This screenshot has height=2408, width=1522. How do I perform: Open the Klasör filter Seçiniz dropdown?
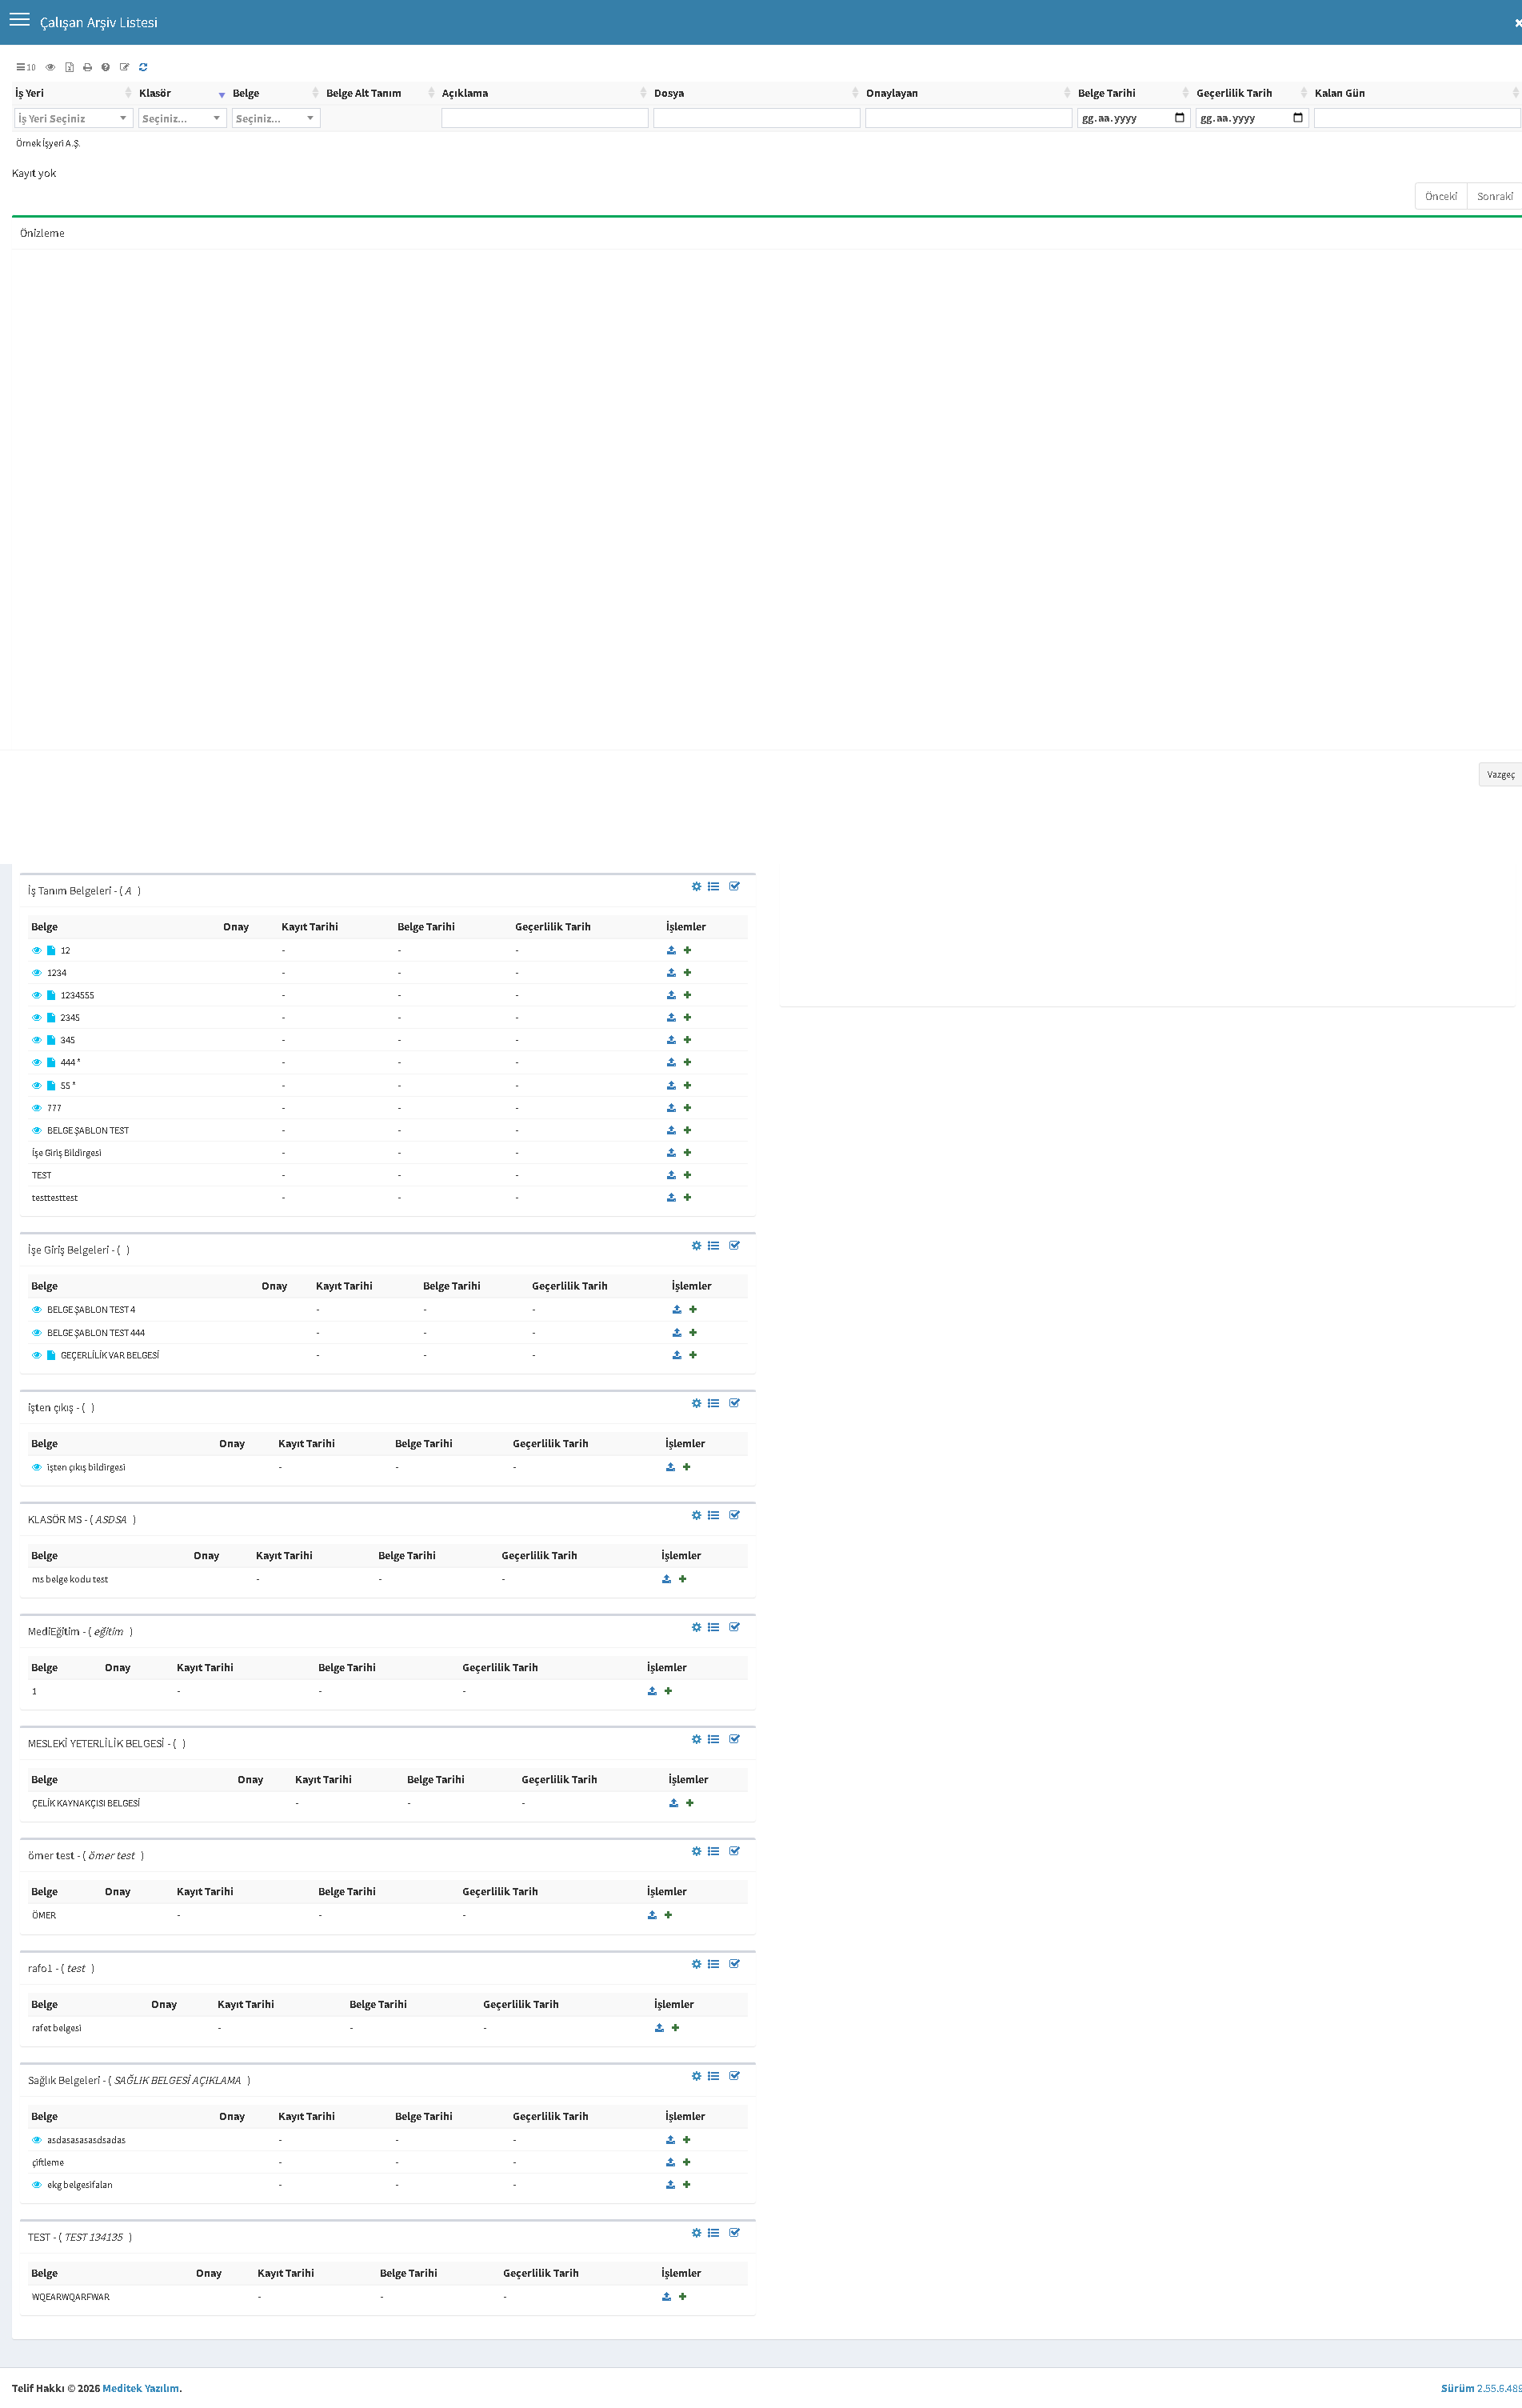tap(182, 118)
